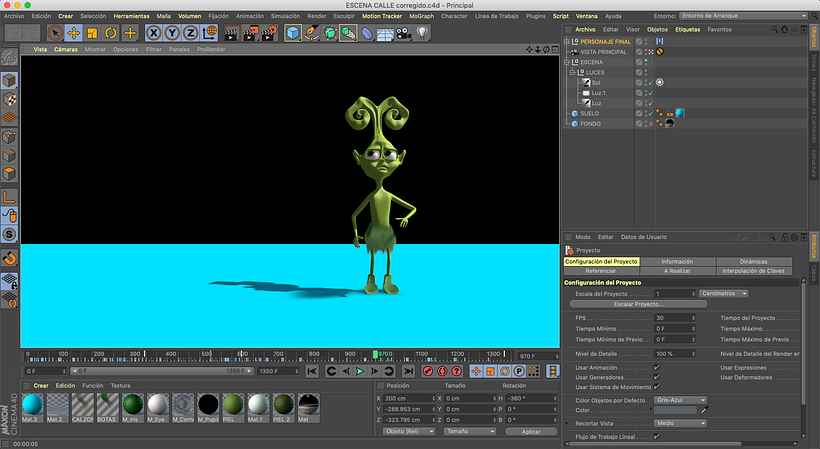Select the Move tool in top toolbar
Screen dimensions: 820x449
tap(74, 33)
